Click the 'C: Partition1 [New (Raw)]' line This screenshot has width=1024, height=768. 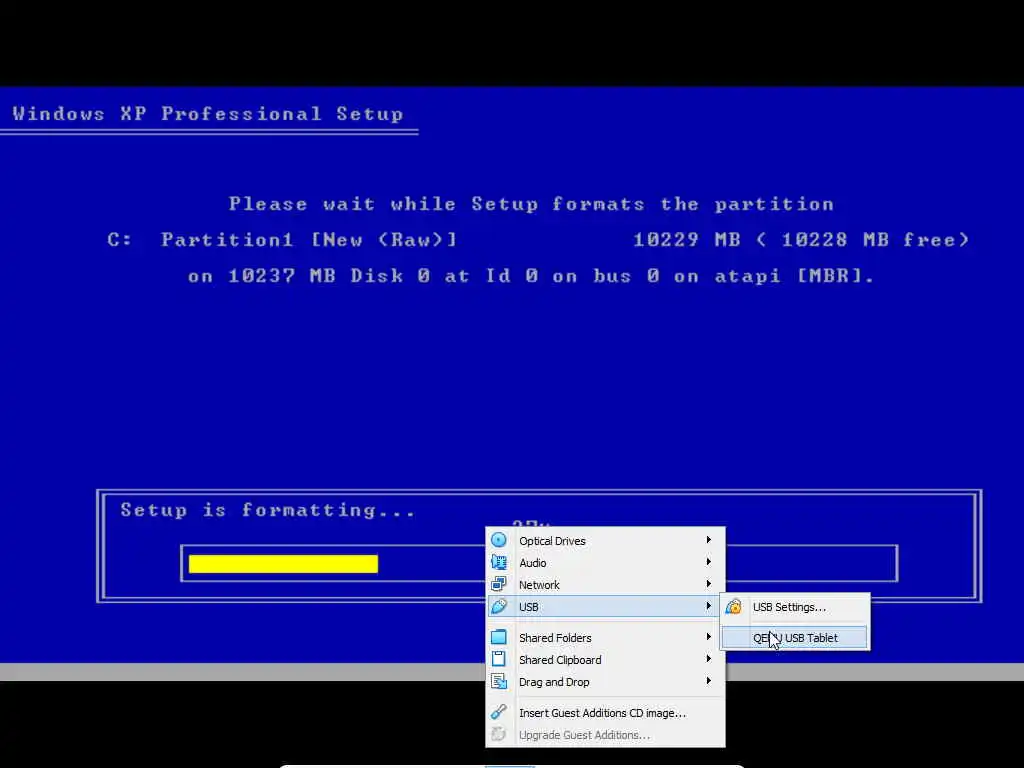[282, 240]
